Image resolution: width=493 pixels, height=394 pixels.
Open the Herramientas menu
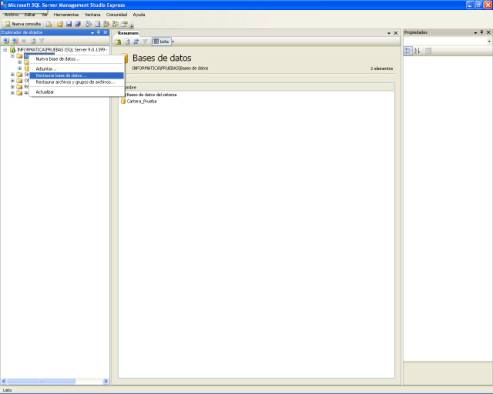point(66,15)
